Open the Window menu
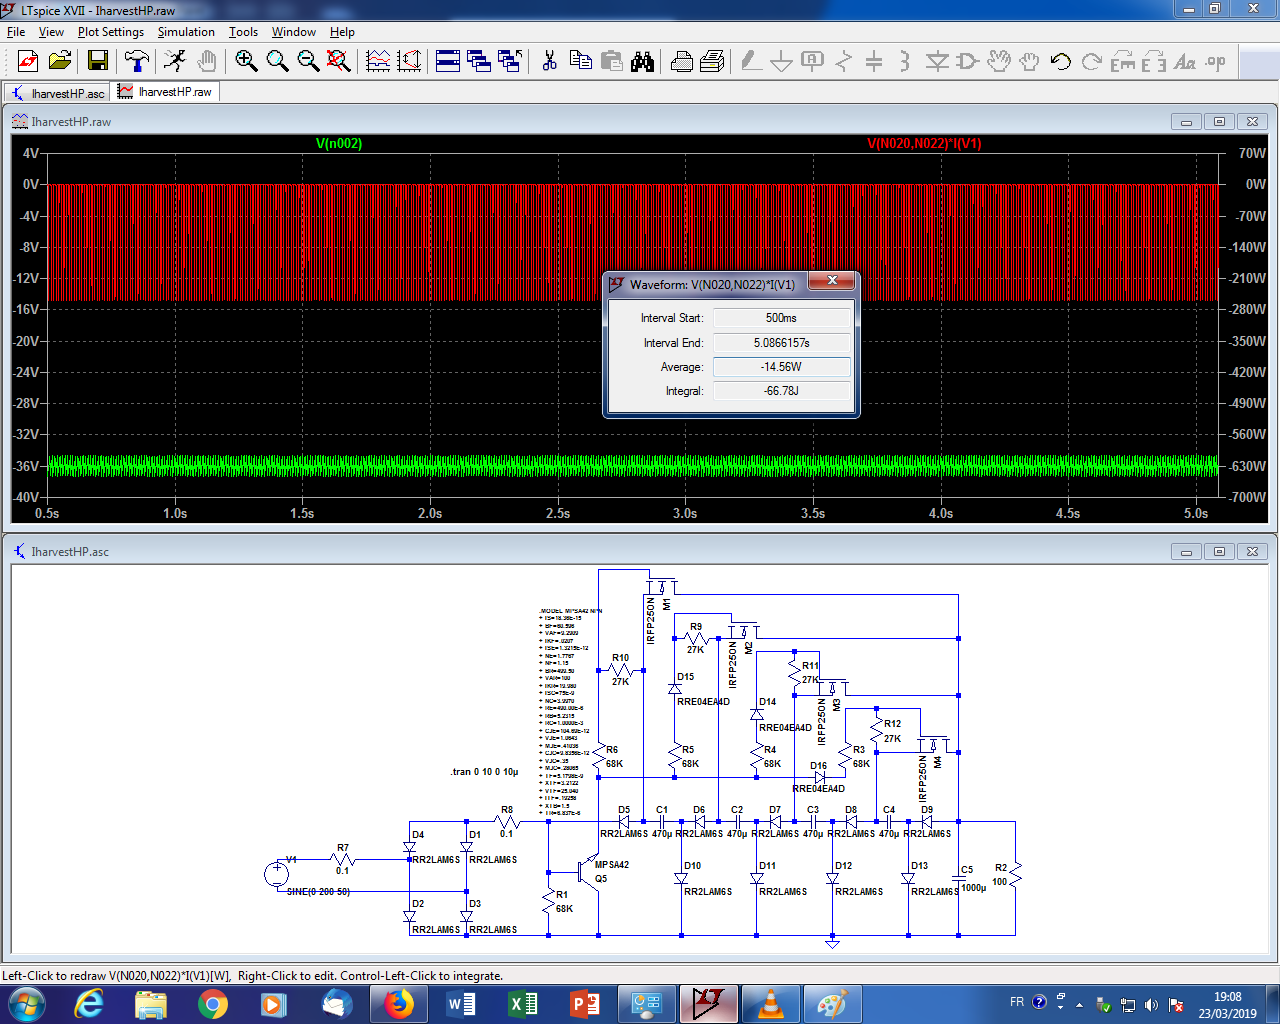The image size is (1280, 1024). 294,32
